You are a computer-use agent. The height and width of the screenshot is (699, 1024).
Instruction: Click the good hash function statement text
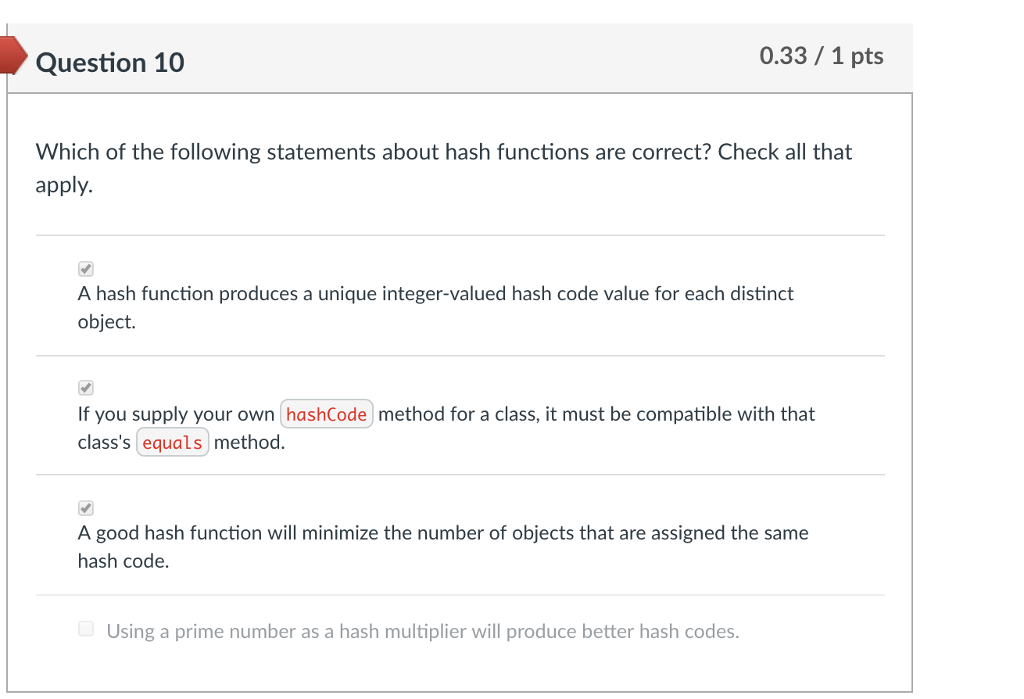(x=443, y=546)
